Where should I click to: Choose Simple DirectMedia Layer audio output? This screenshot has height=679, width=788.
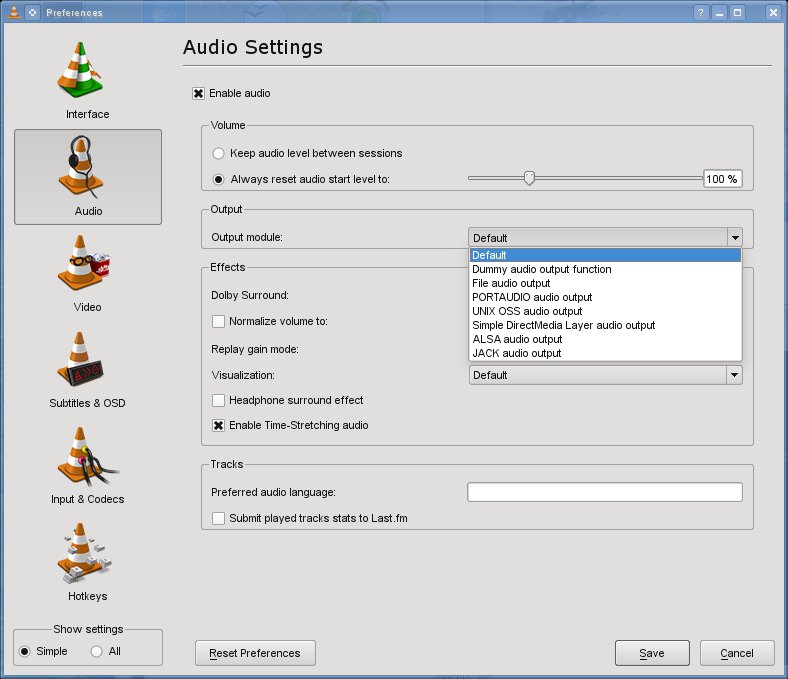pos(605,326)
